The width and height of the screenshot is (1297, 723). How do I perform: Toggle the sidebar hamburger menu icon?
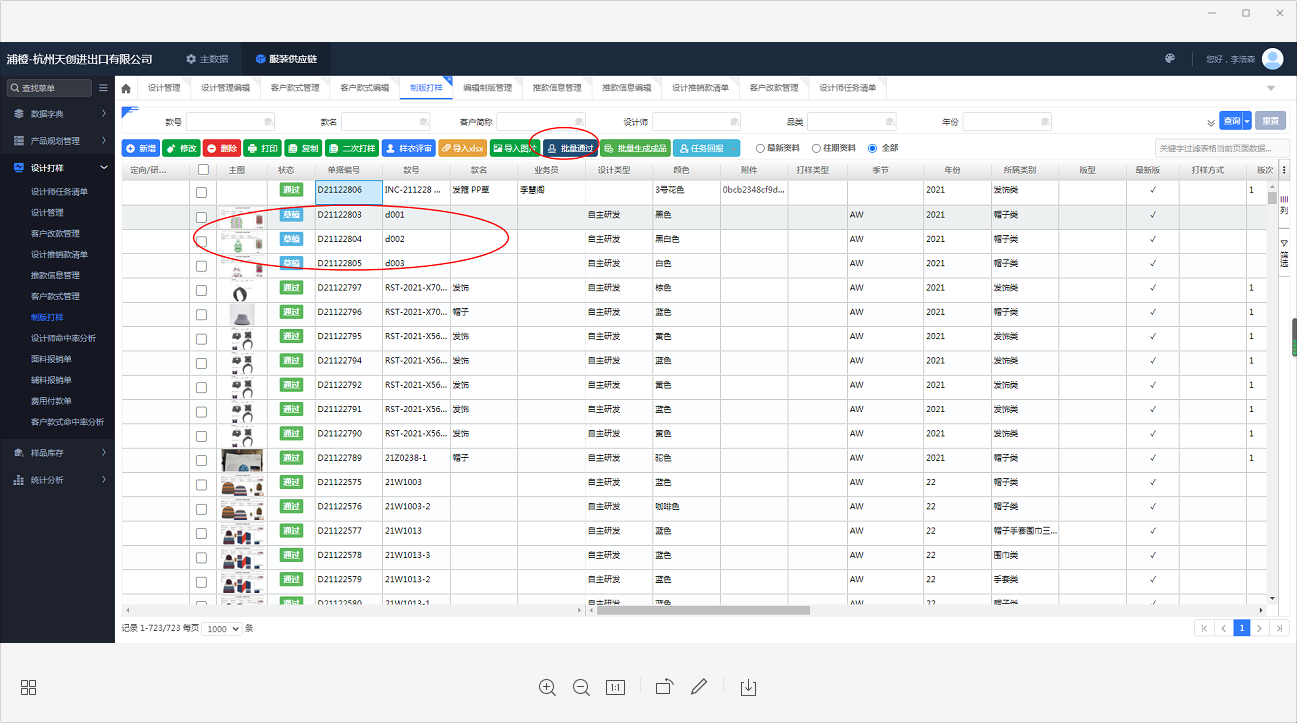[103, 88]
